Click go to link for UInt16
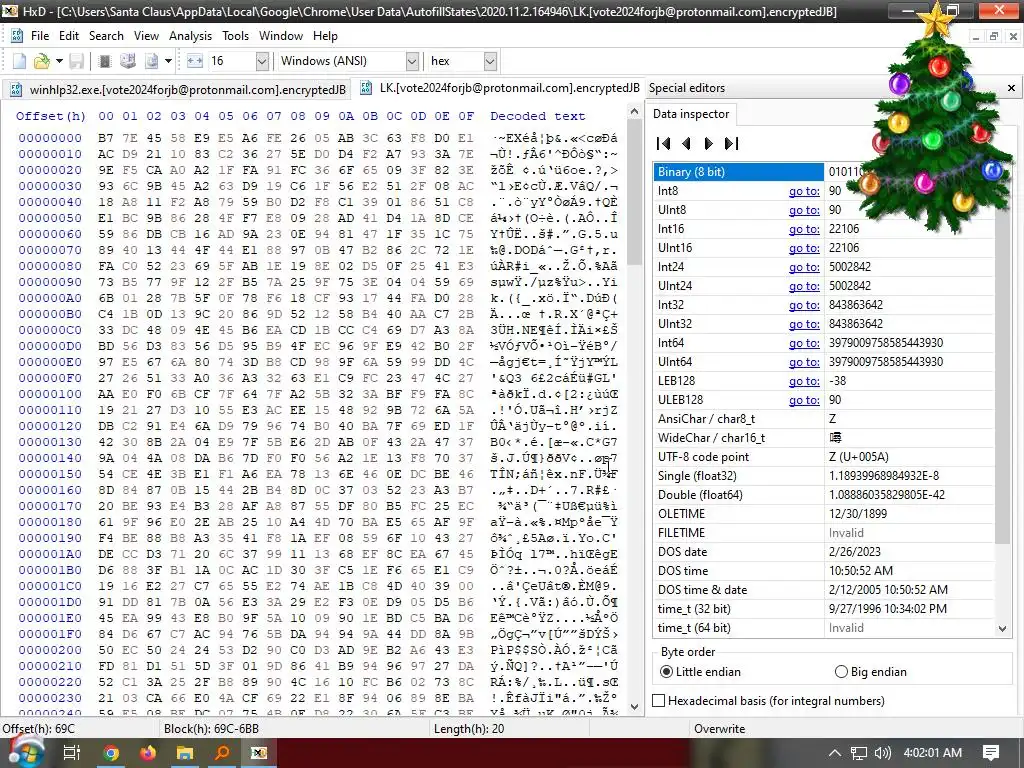 (804, 248)
